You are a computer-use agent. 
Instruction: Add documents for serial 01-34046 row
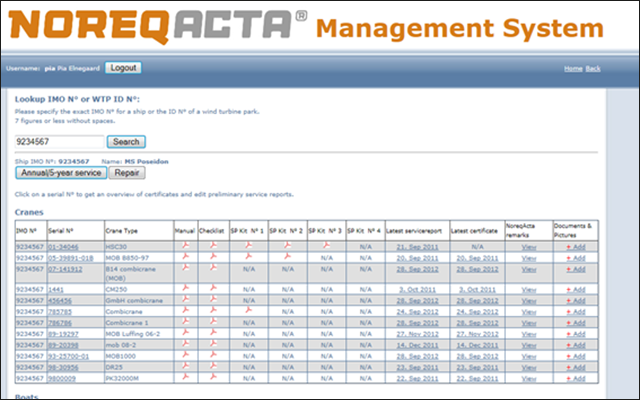[x=576, y=247]
